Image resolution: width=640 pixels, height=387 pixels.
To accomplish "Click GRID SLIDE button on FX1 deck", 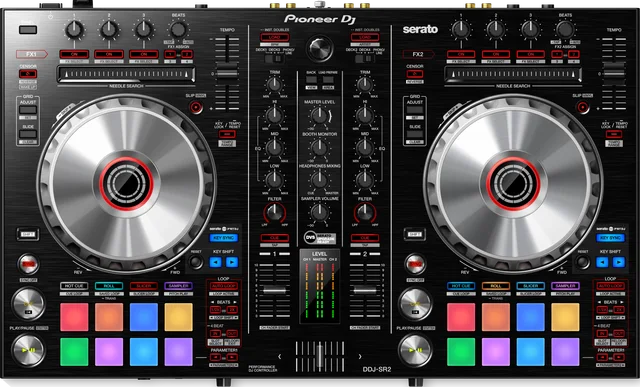I will 28,134.
